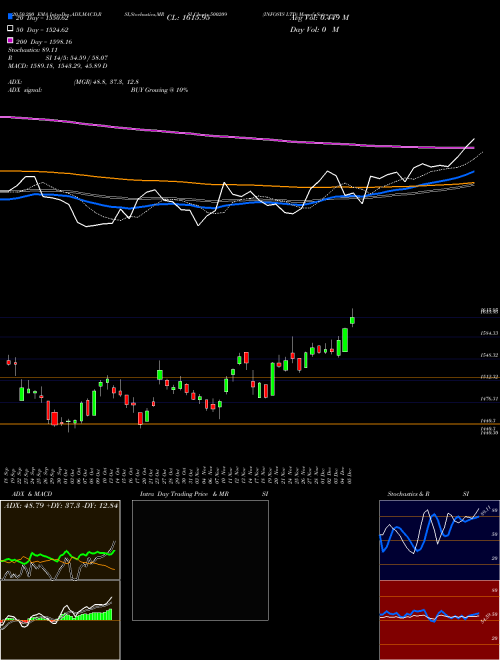Click the blue 20 Day legend swatch
The image size is (500, 660).
pos(10,16)
